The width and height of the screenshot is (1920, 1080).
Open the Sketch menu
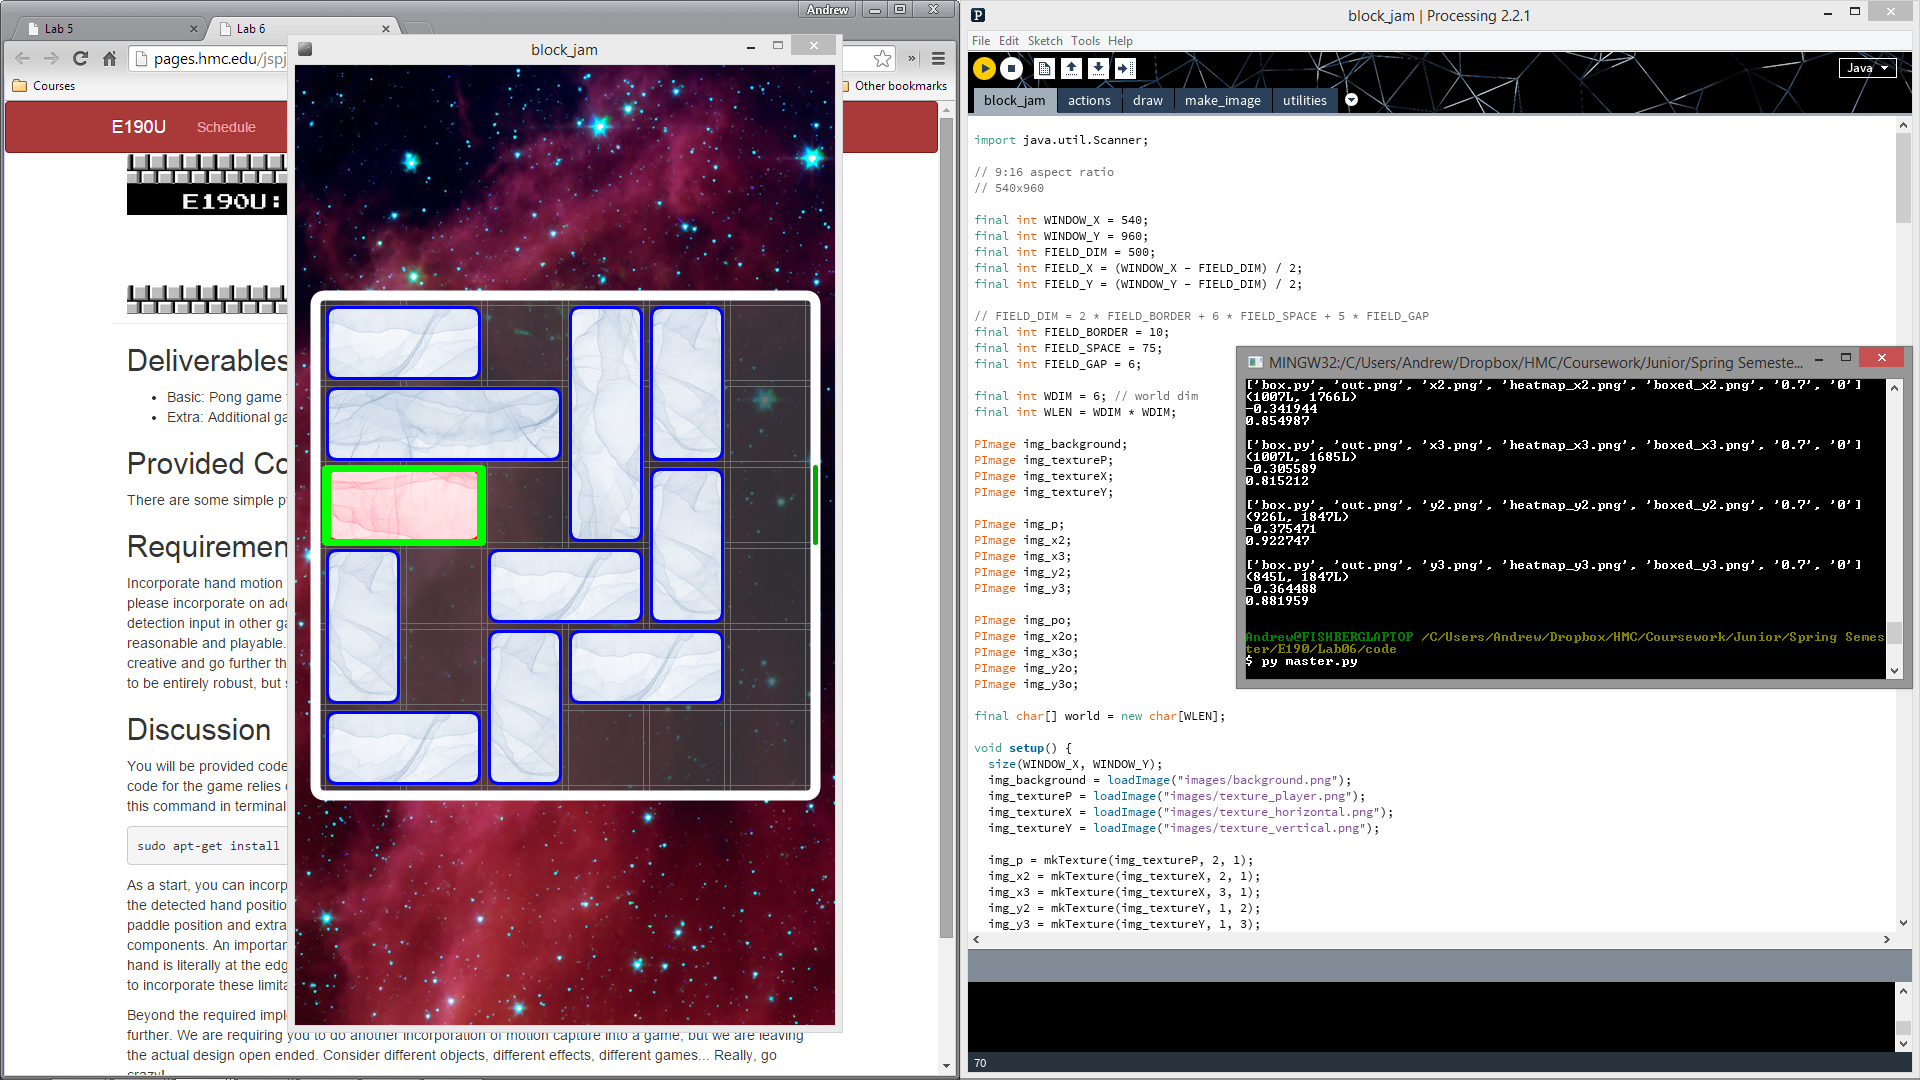tap(1044, 41)
